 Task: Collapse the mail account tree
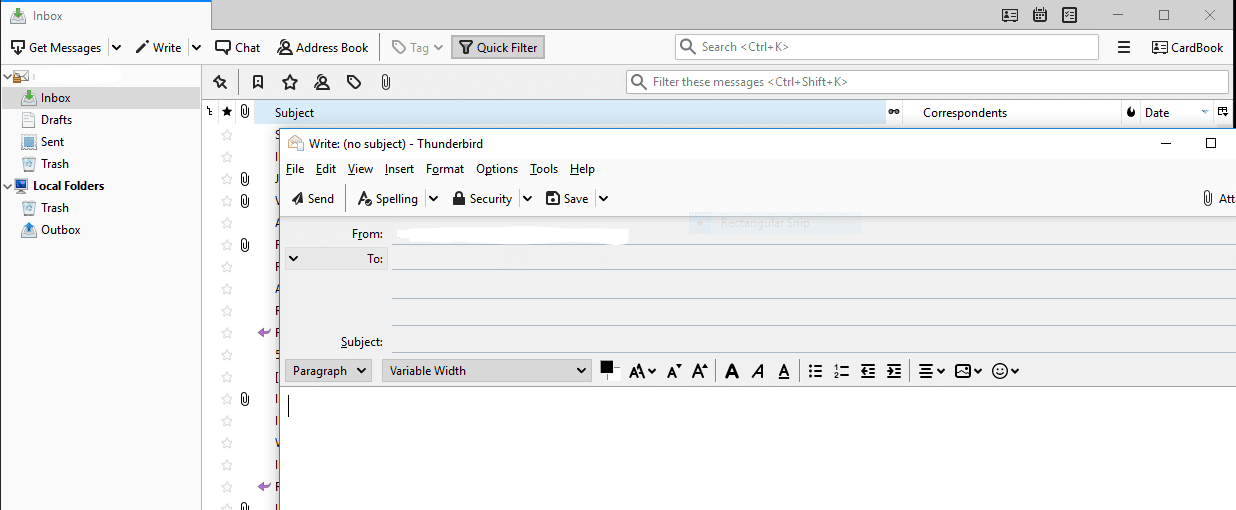coord(7,76)
